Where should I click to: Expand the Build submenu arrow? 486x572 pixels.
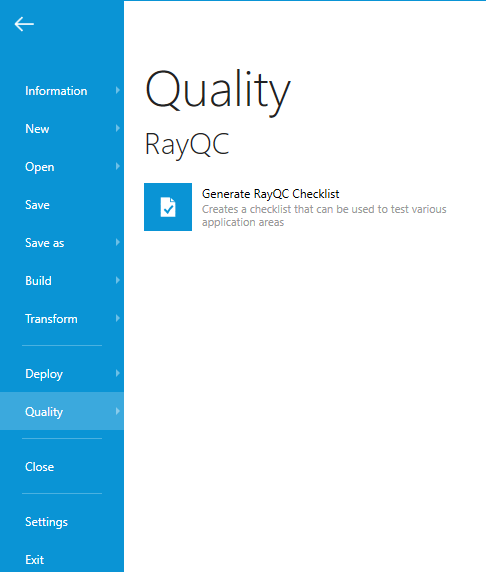click(117, 280)
